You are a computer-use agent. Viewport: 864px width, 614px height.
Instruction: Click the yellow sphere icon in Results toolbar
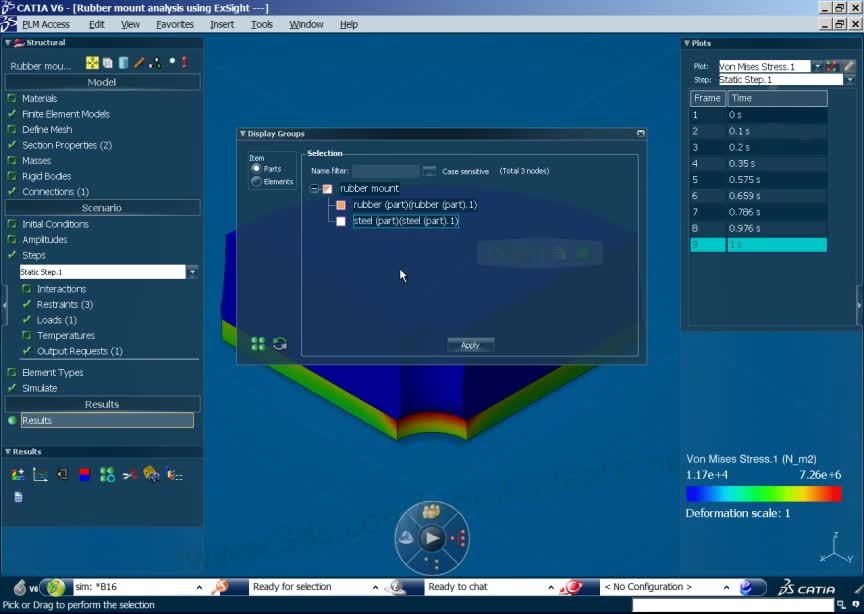pyautogui.click(x=151, y=474)
